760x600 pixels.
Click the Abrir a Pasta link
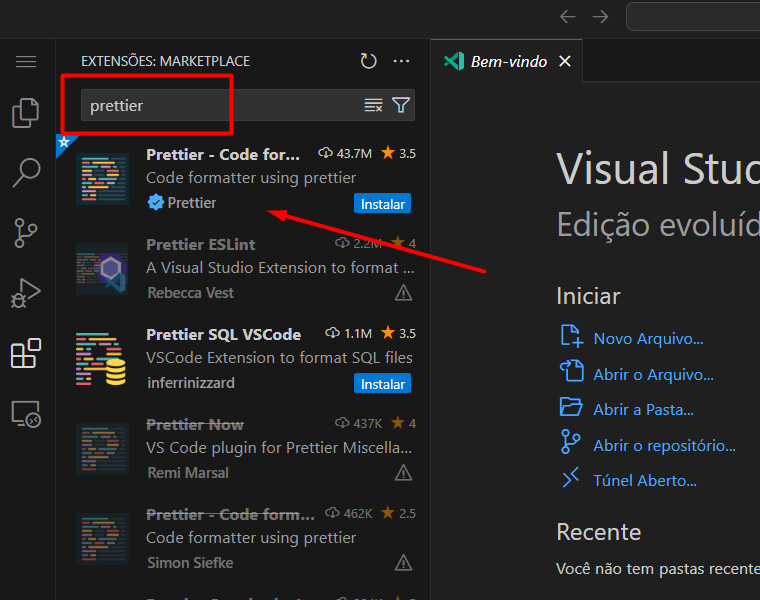pos(644,410)
